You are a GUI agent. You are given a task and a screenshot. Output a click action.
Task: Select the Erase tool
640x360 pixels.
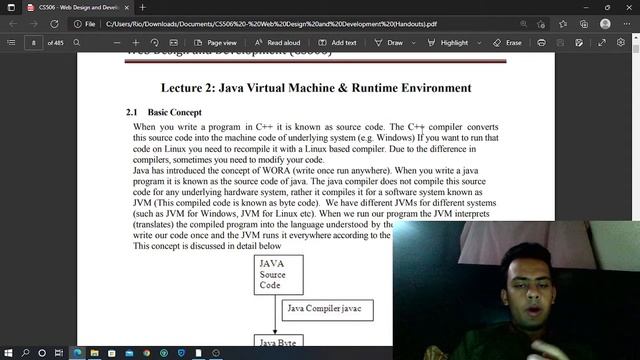pyautogui.click(x=507, y=42)
